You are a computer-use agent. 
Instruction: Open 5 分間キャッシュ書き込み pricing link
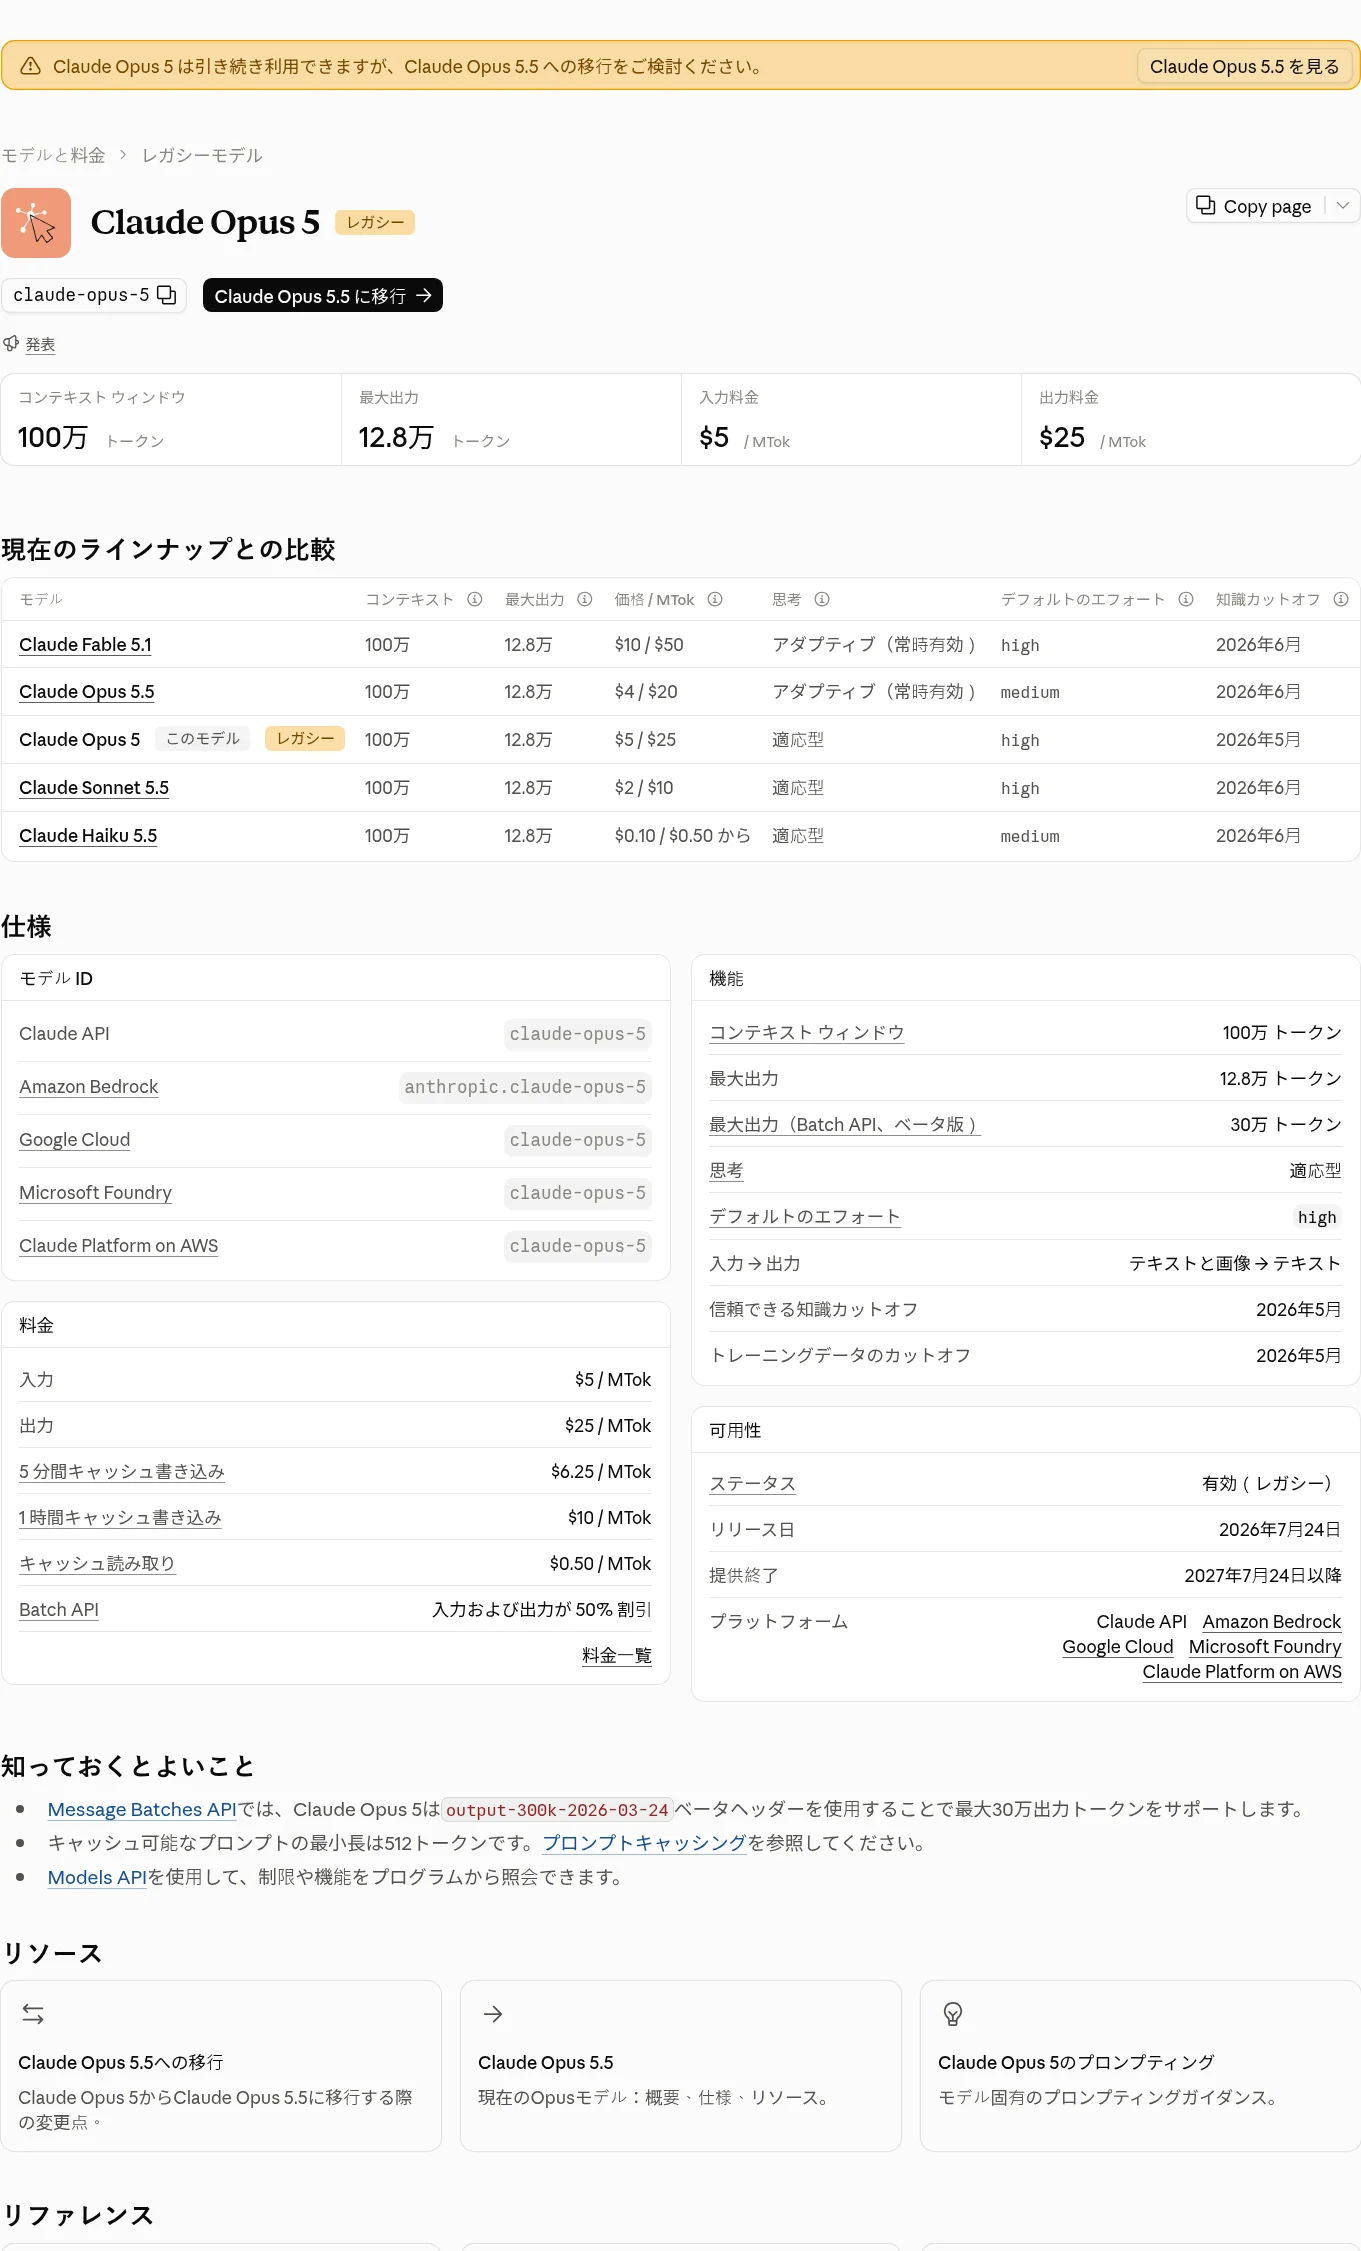(x=122, y=1472)
